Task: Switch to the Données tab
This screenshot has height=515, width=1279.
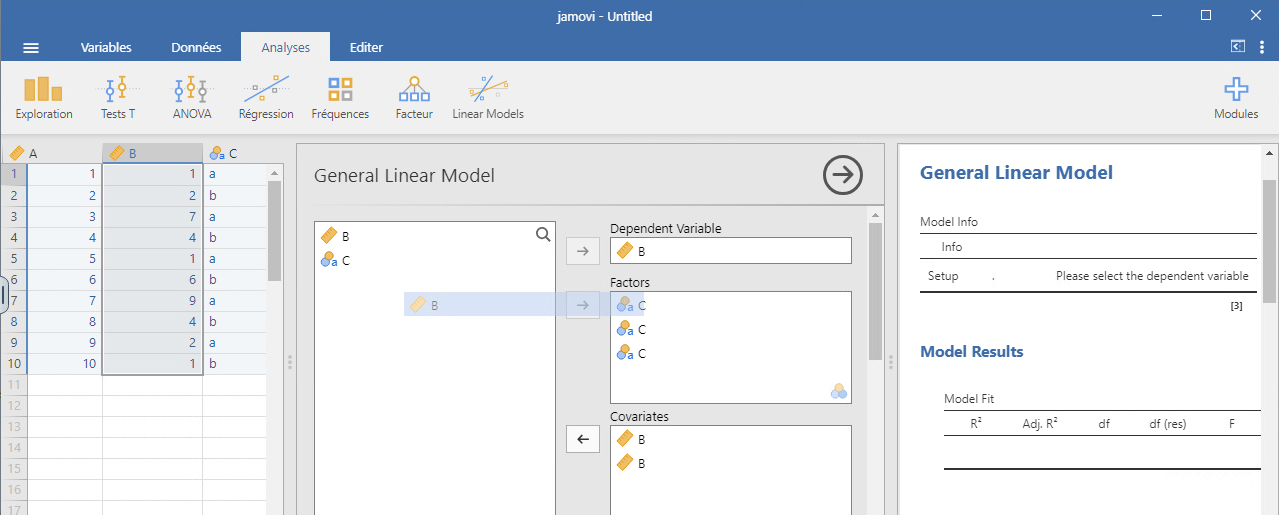Action: pyautogui.click(x=196, y=47)
